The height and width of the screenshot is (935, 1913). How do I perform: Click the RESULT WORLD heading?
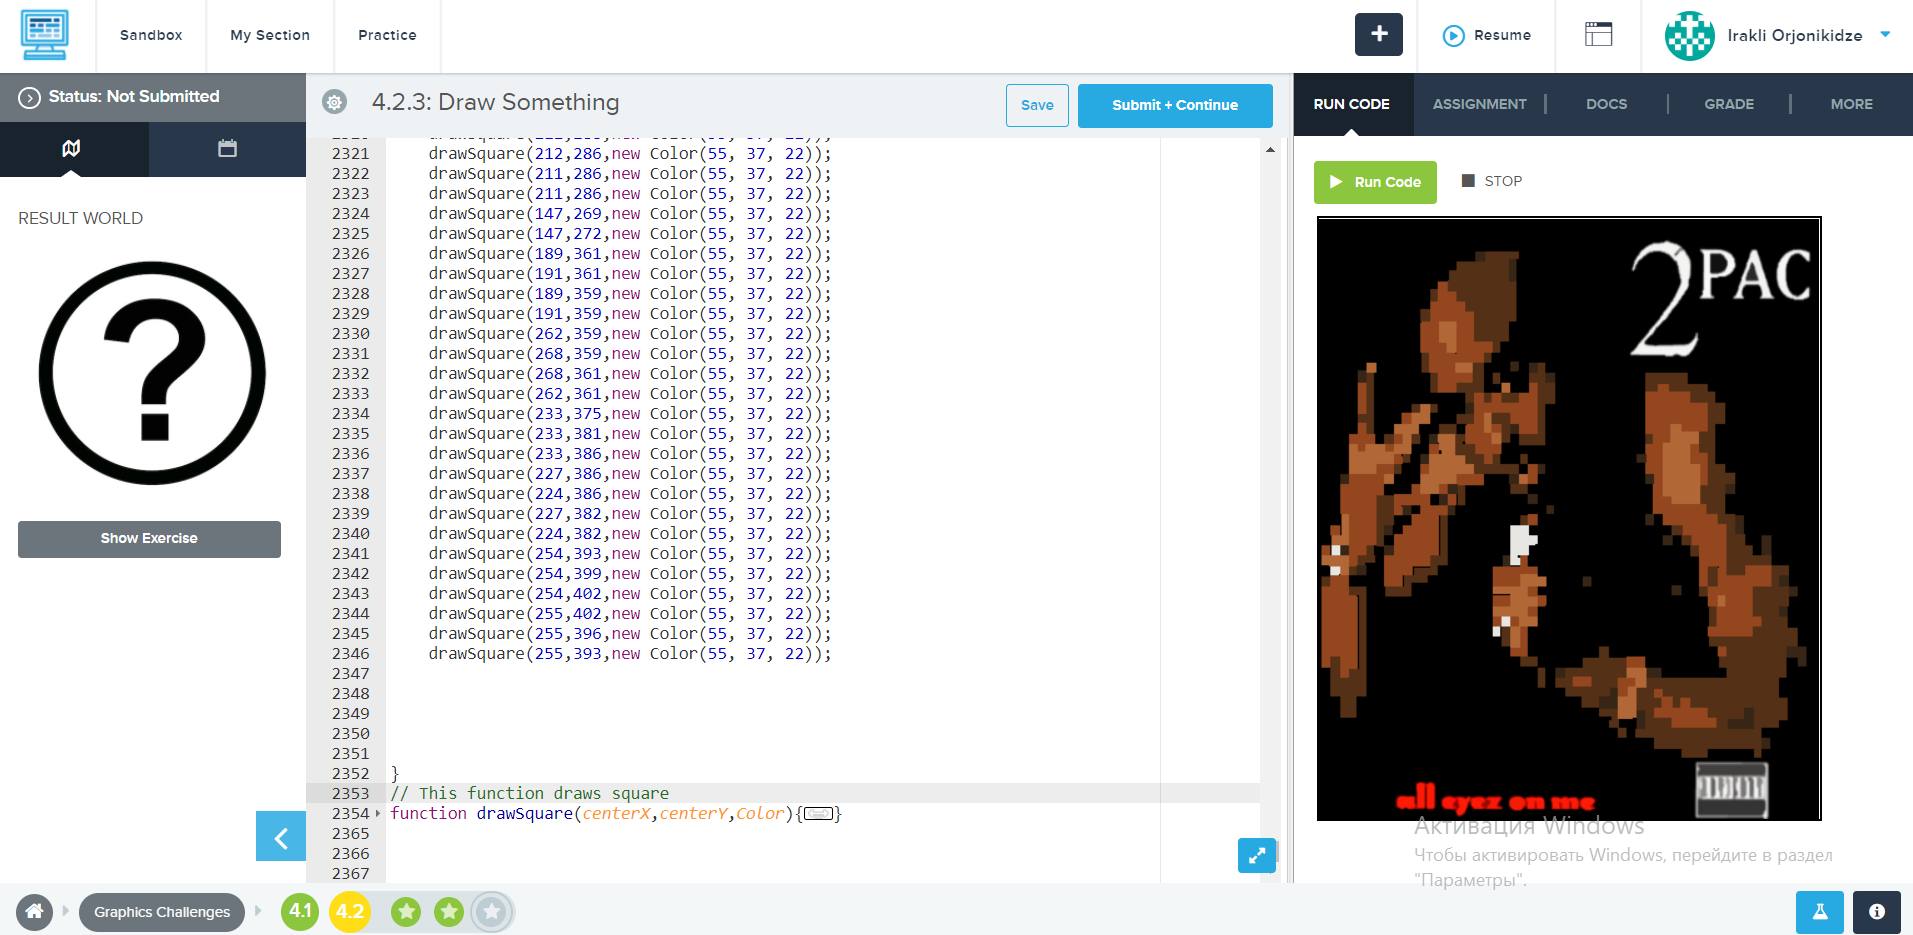81,219
